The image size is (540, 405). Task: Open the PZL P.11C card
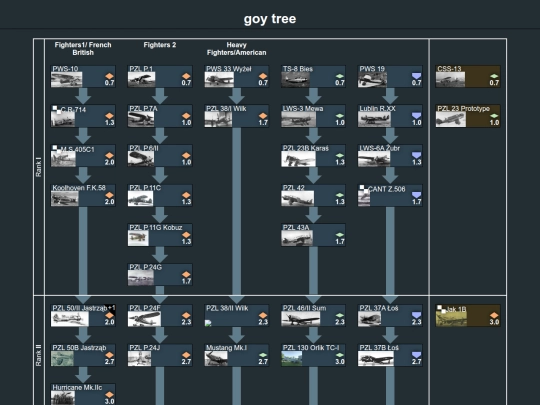click(160, 195)
